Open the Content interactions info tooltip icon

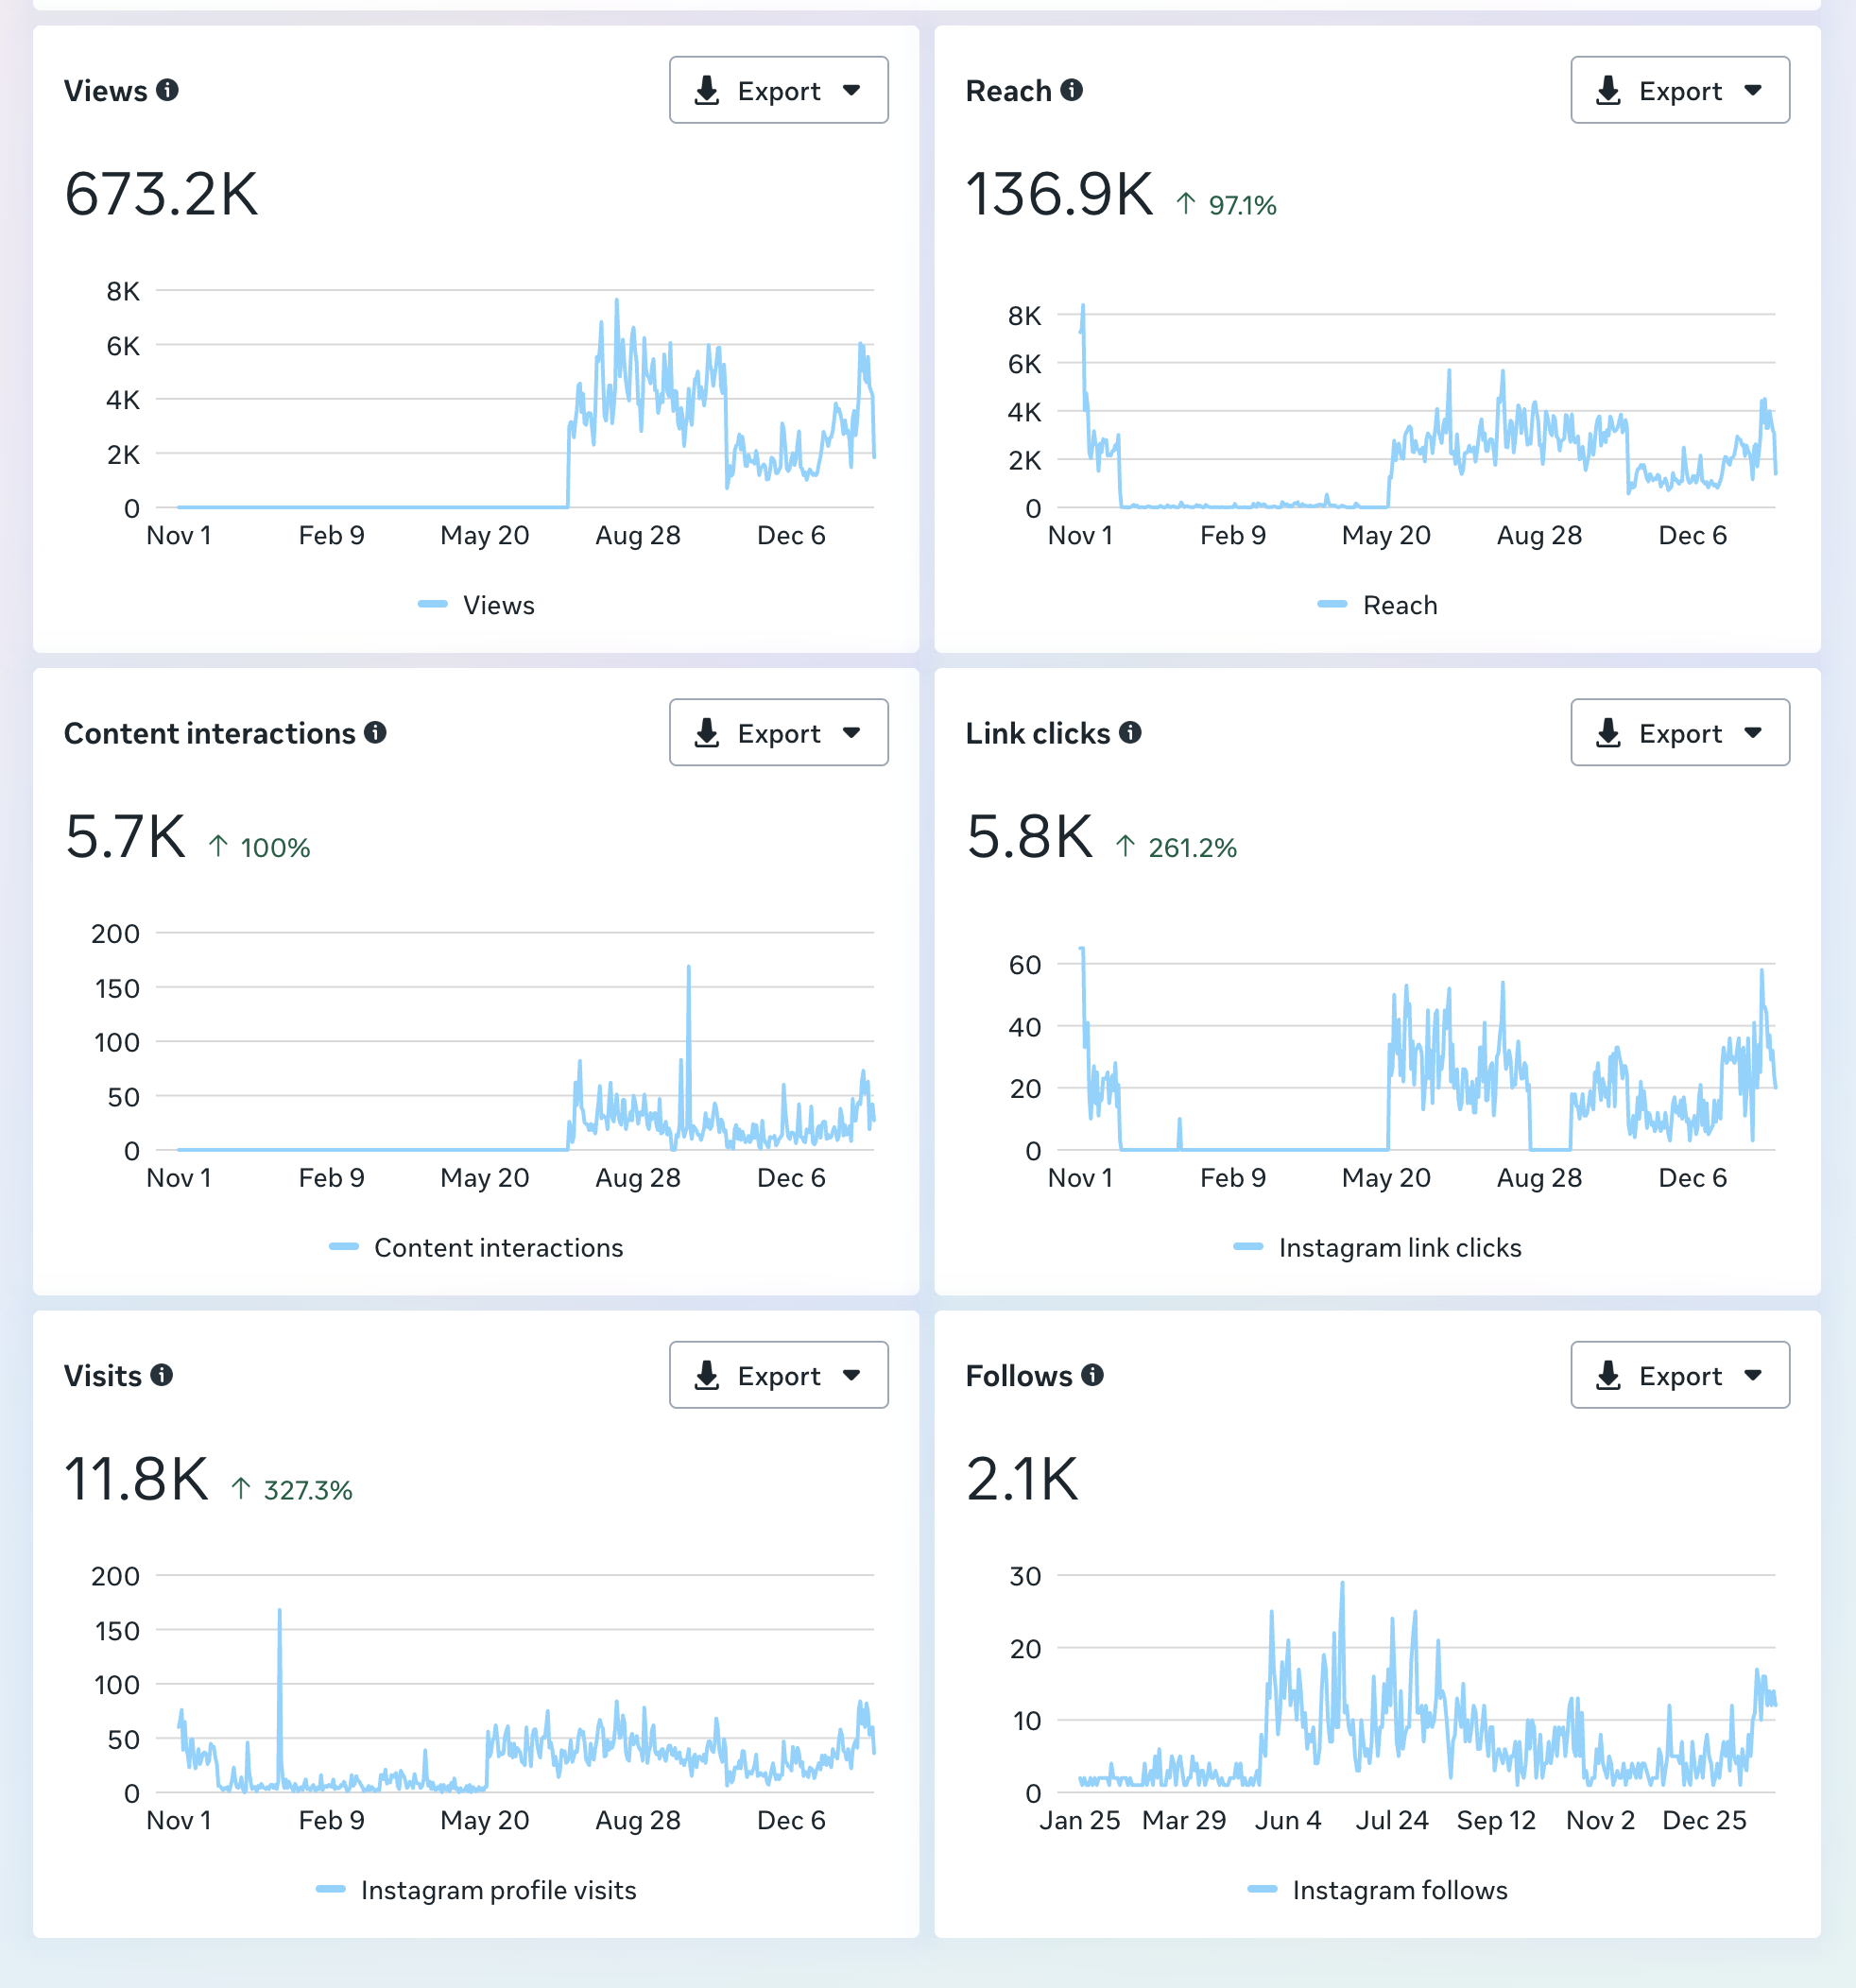[x=375, y=733]
